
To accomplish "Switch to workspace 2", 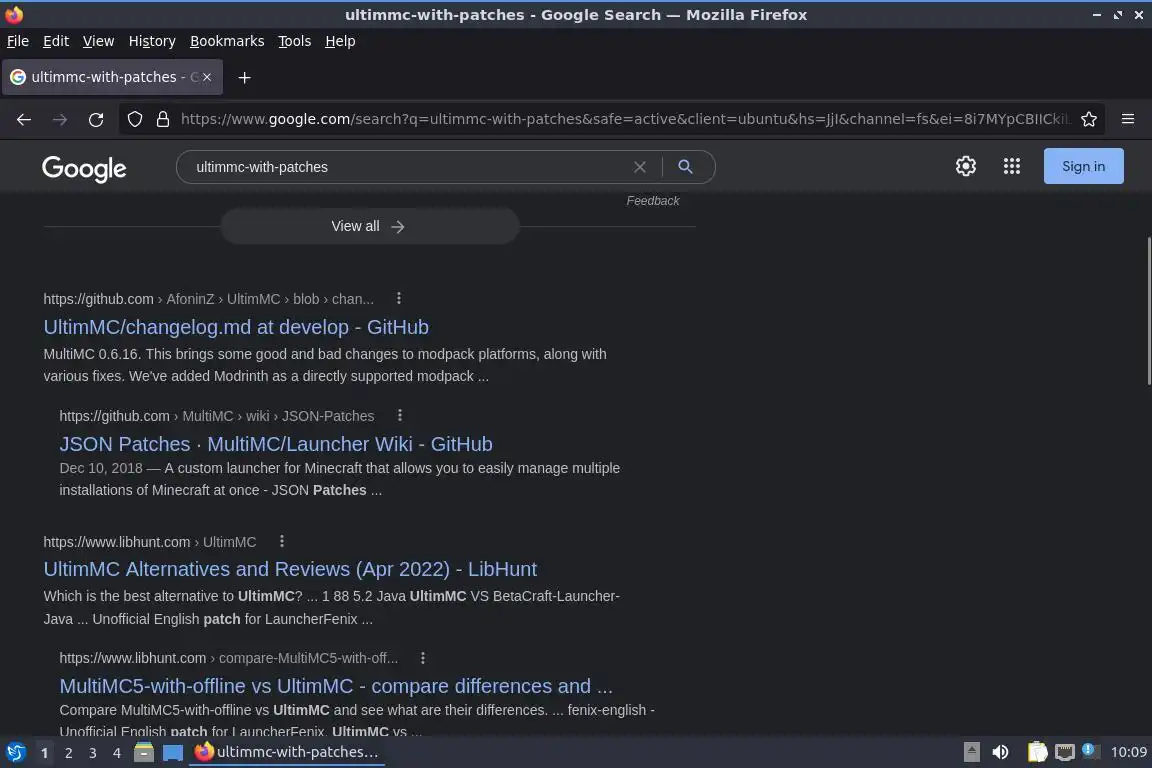I will tap(68, 753).
